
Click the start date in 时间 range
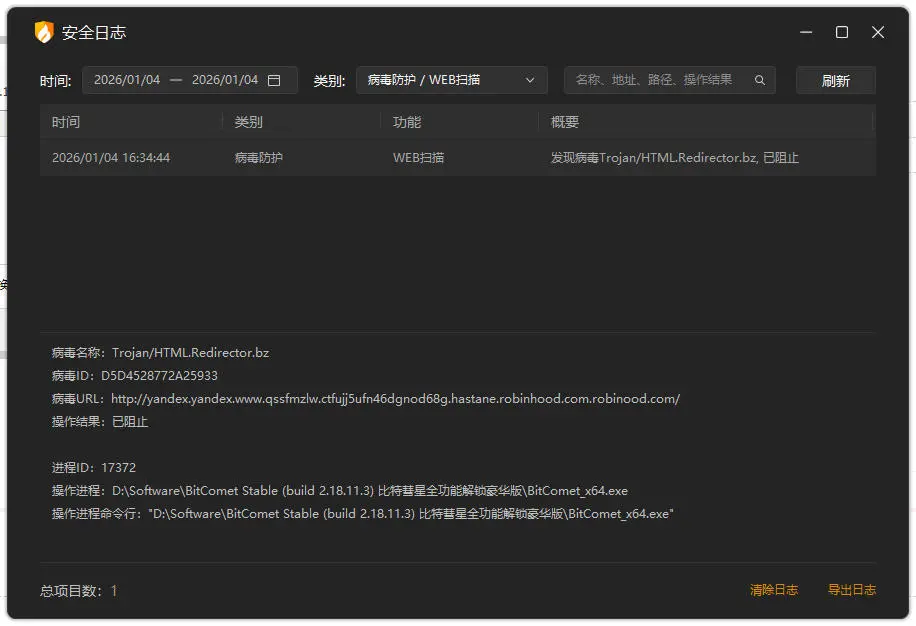[x=127, y=80]
